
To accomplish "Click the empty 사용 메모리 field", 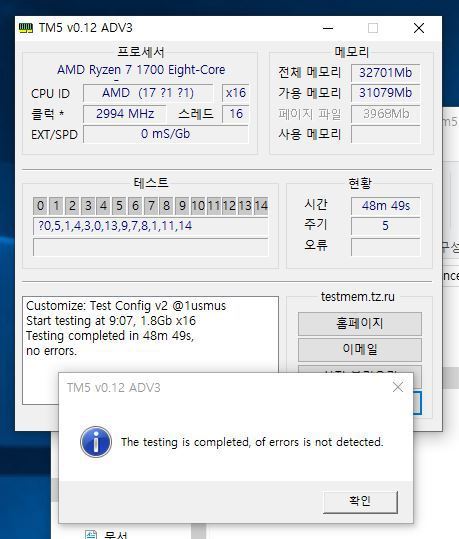I will tap(385, 134).
